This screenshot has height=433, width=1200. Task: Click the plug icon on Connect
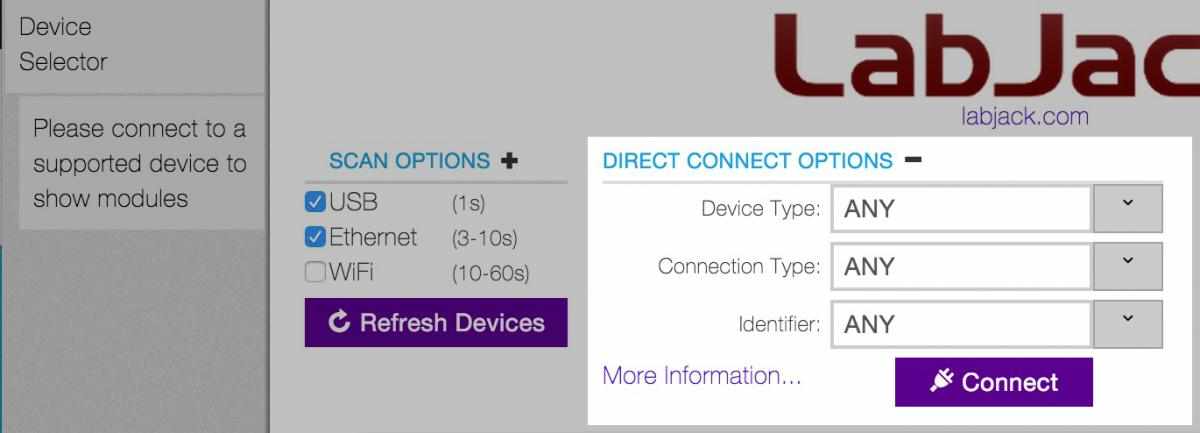[x=941, y=381]
